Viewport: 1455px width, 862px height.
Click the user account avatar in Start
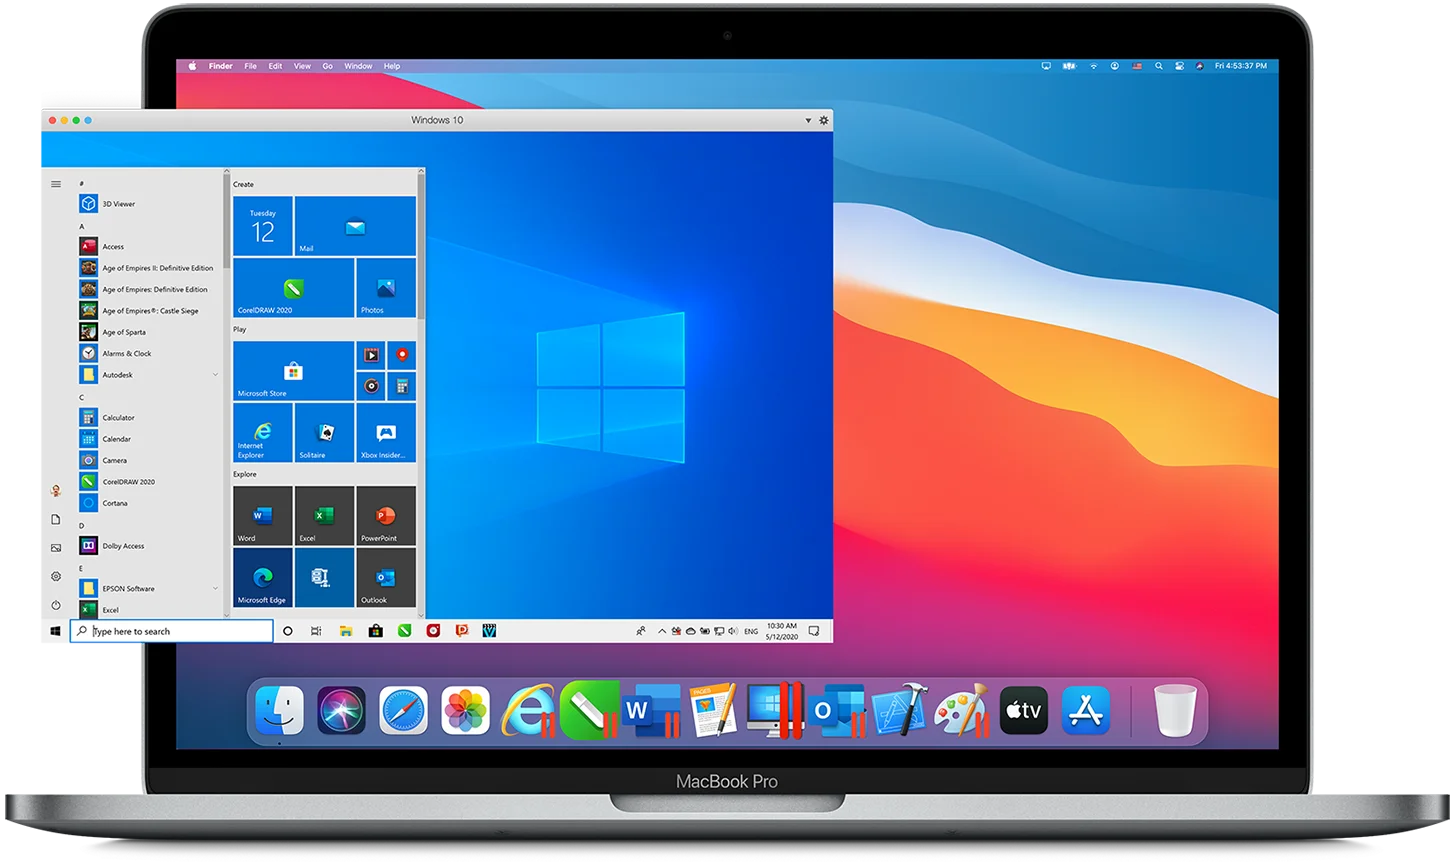pyautogui.click(x=56, y=490)
